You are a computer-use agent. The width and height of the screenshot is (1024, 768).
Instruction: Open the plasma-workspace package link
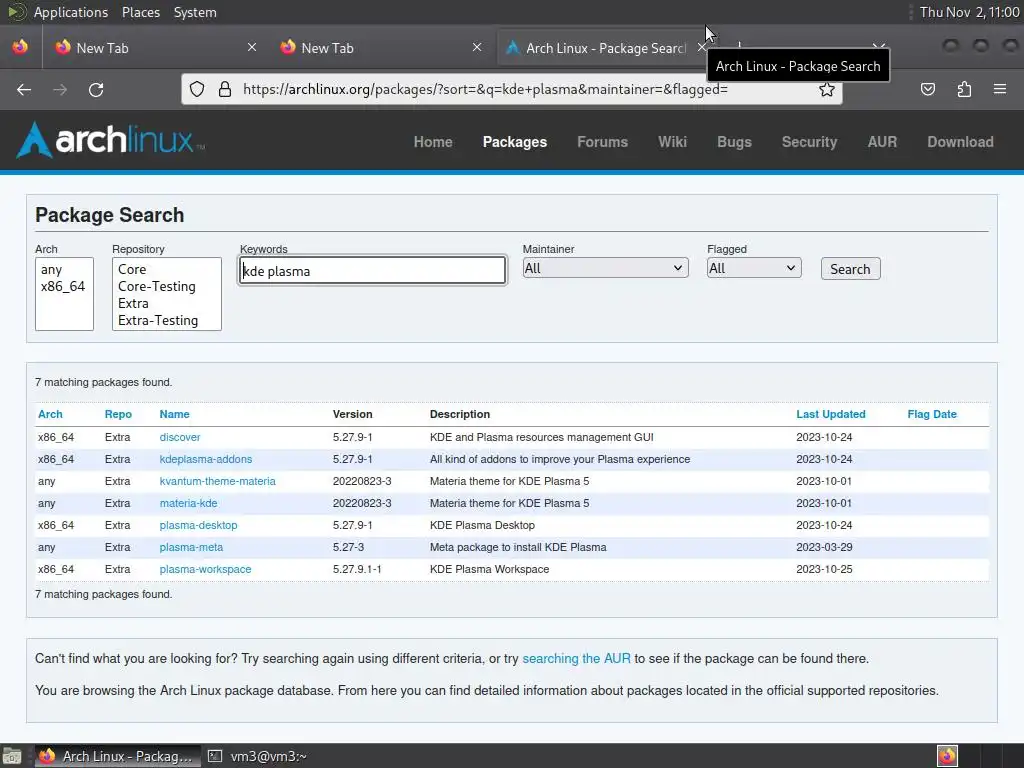tap(205, 569)
